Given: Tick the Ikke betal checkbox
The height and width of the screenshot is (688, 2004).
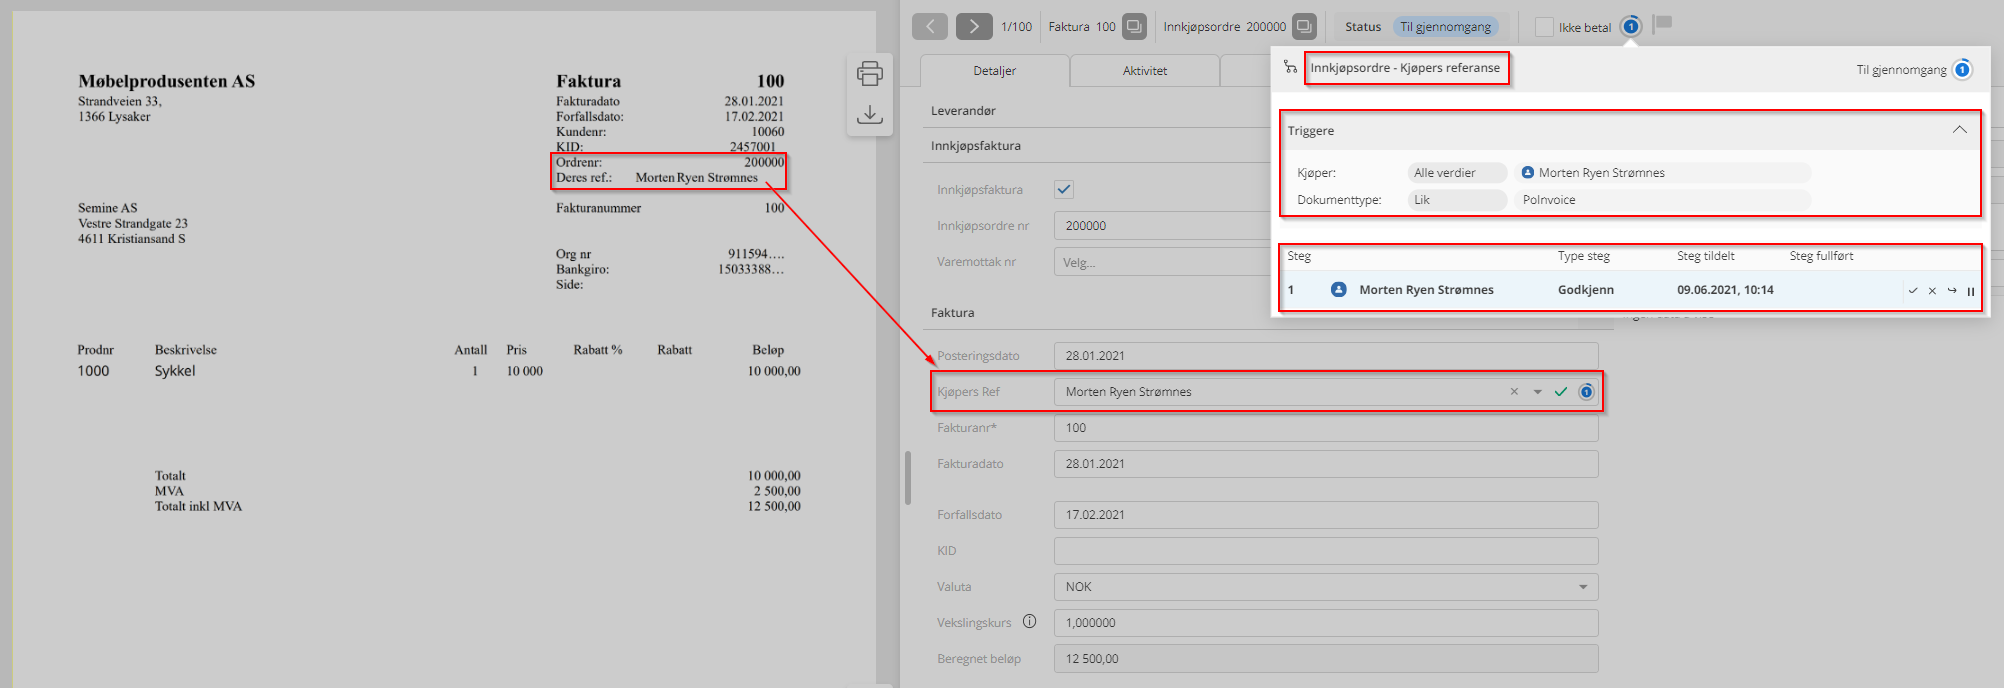Looking at the screenshot, I should [1545, 27].
